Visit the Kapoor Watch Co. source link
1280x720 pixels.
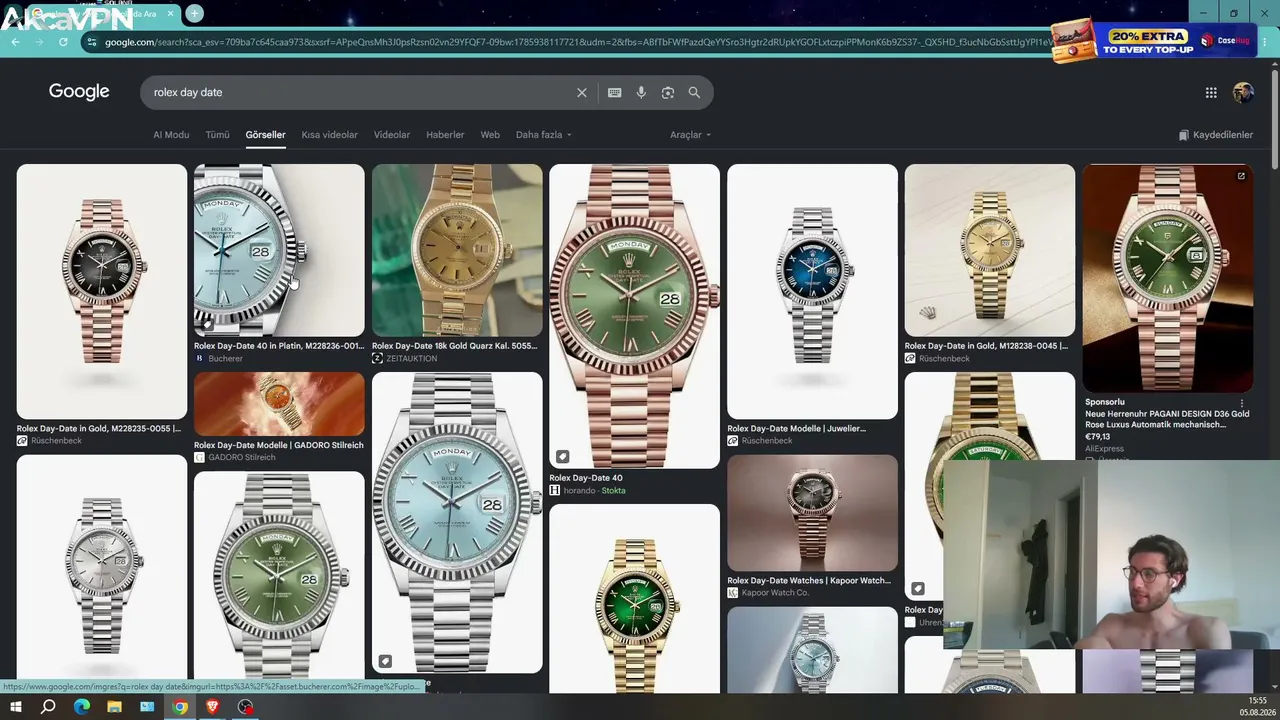[775, 593]
